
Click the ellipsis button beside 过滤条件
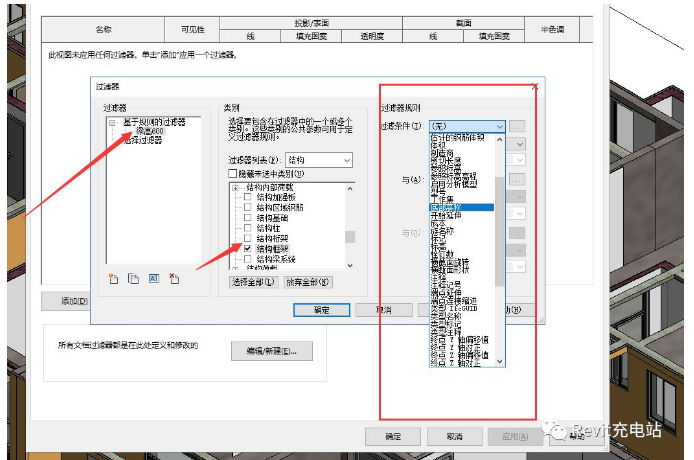pyautogui.click(x=517, y=127)
